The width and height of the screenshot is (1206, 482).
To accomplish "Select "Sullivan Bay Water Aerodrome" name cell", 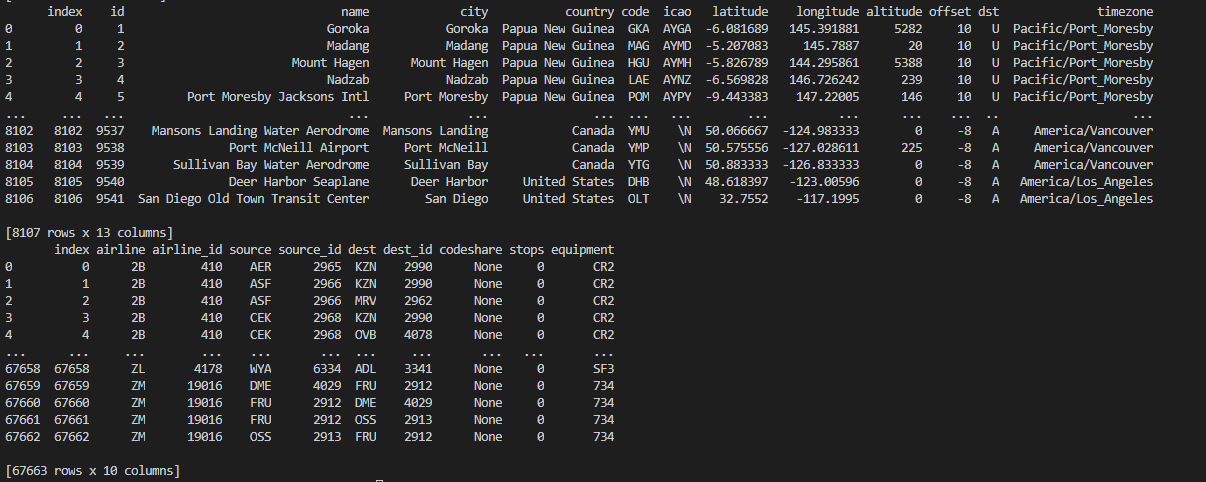I will 271,165.
